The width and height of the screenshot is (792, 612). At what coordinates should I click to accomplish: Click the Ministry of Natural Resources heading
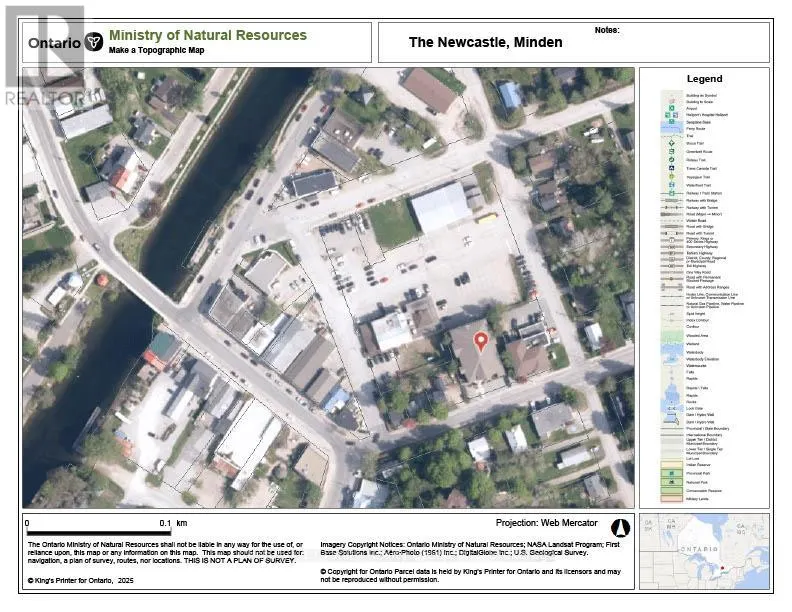pos(207,35)
